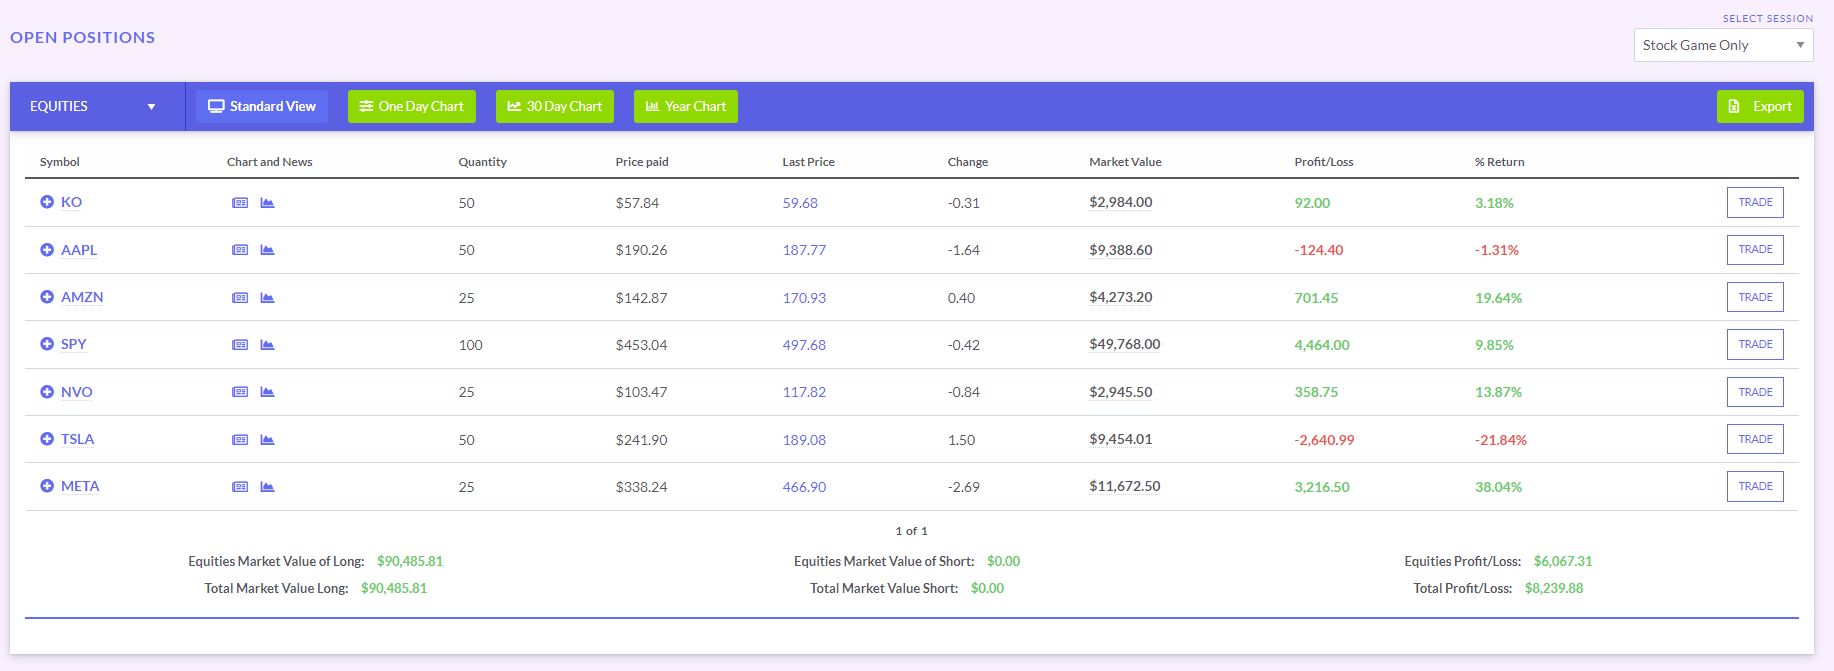Open the AAPL symbol link
The width and height of the screenshot is (1834, 671).
coord(79,250)
